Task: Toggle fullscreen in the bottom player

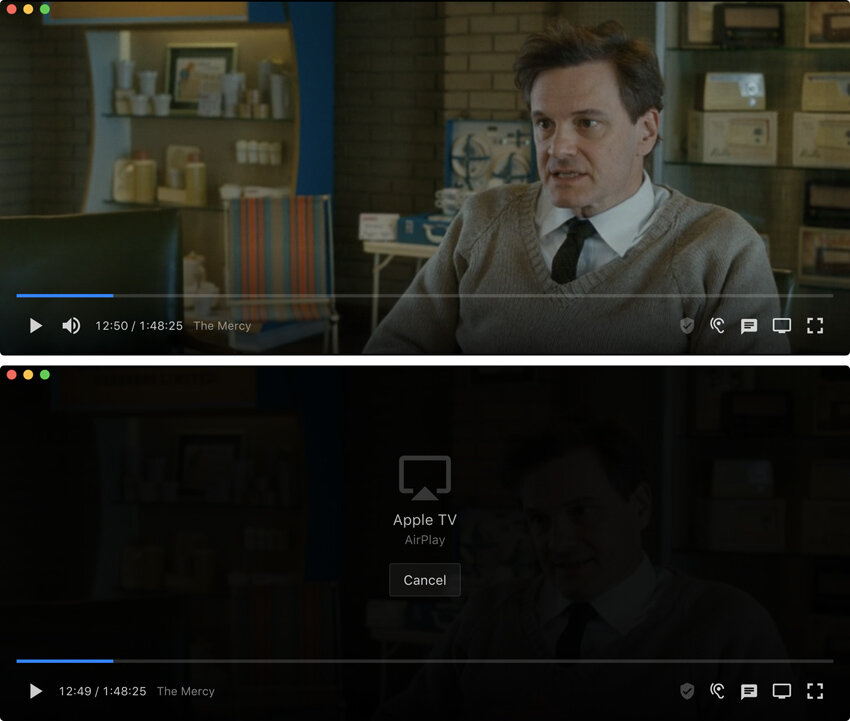Action: tap(815, 691)
